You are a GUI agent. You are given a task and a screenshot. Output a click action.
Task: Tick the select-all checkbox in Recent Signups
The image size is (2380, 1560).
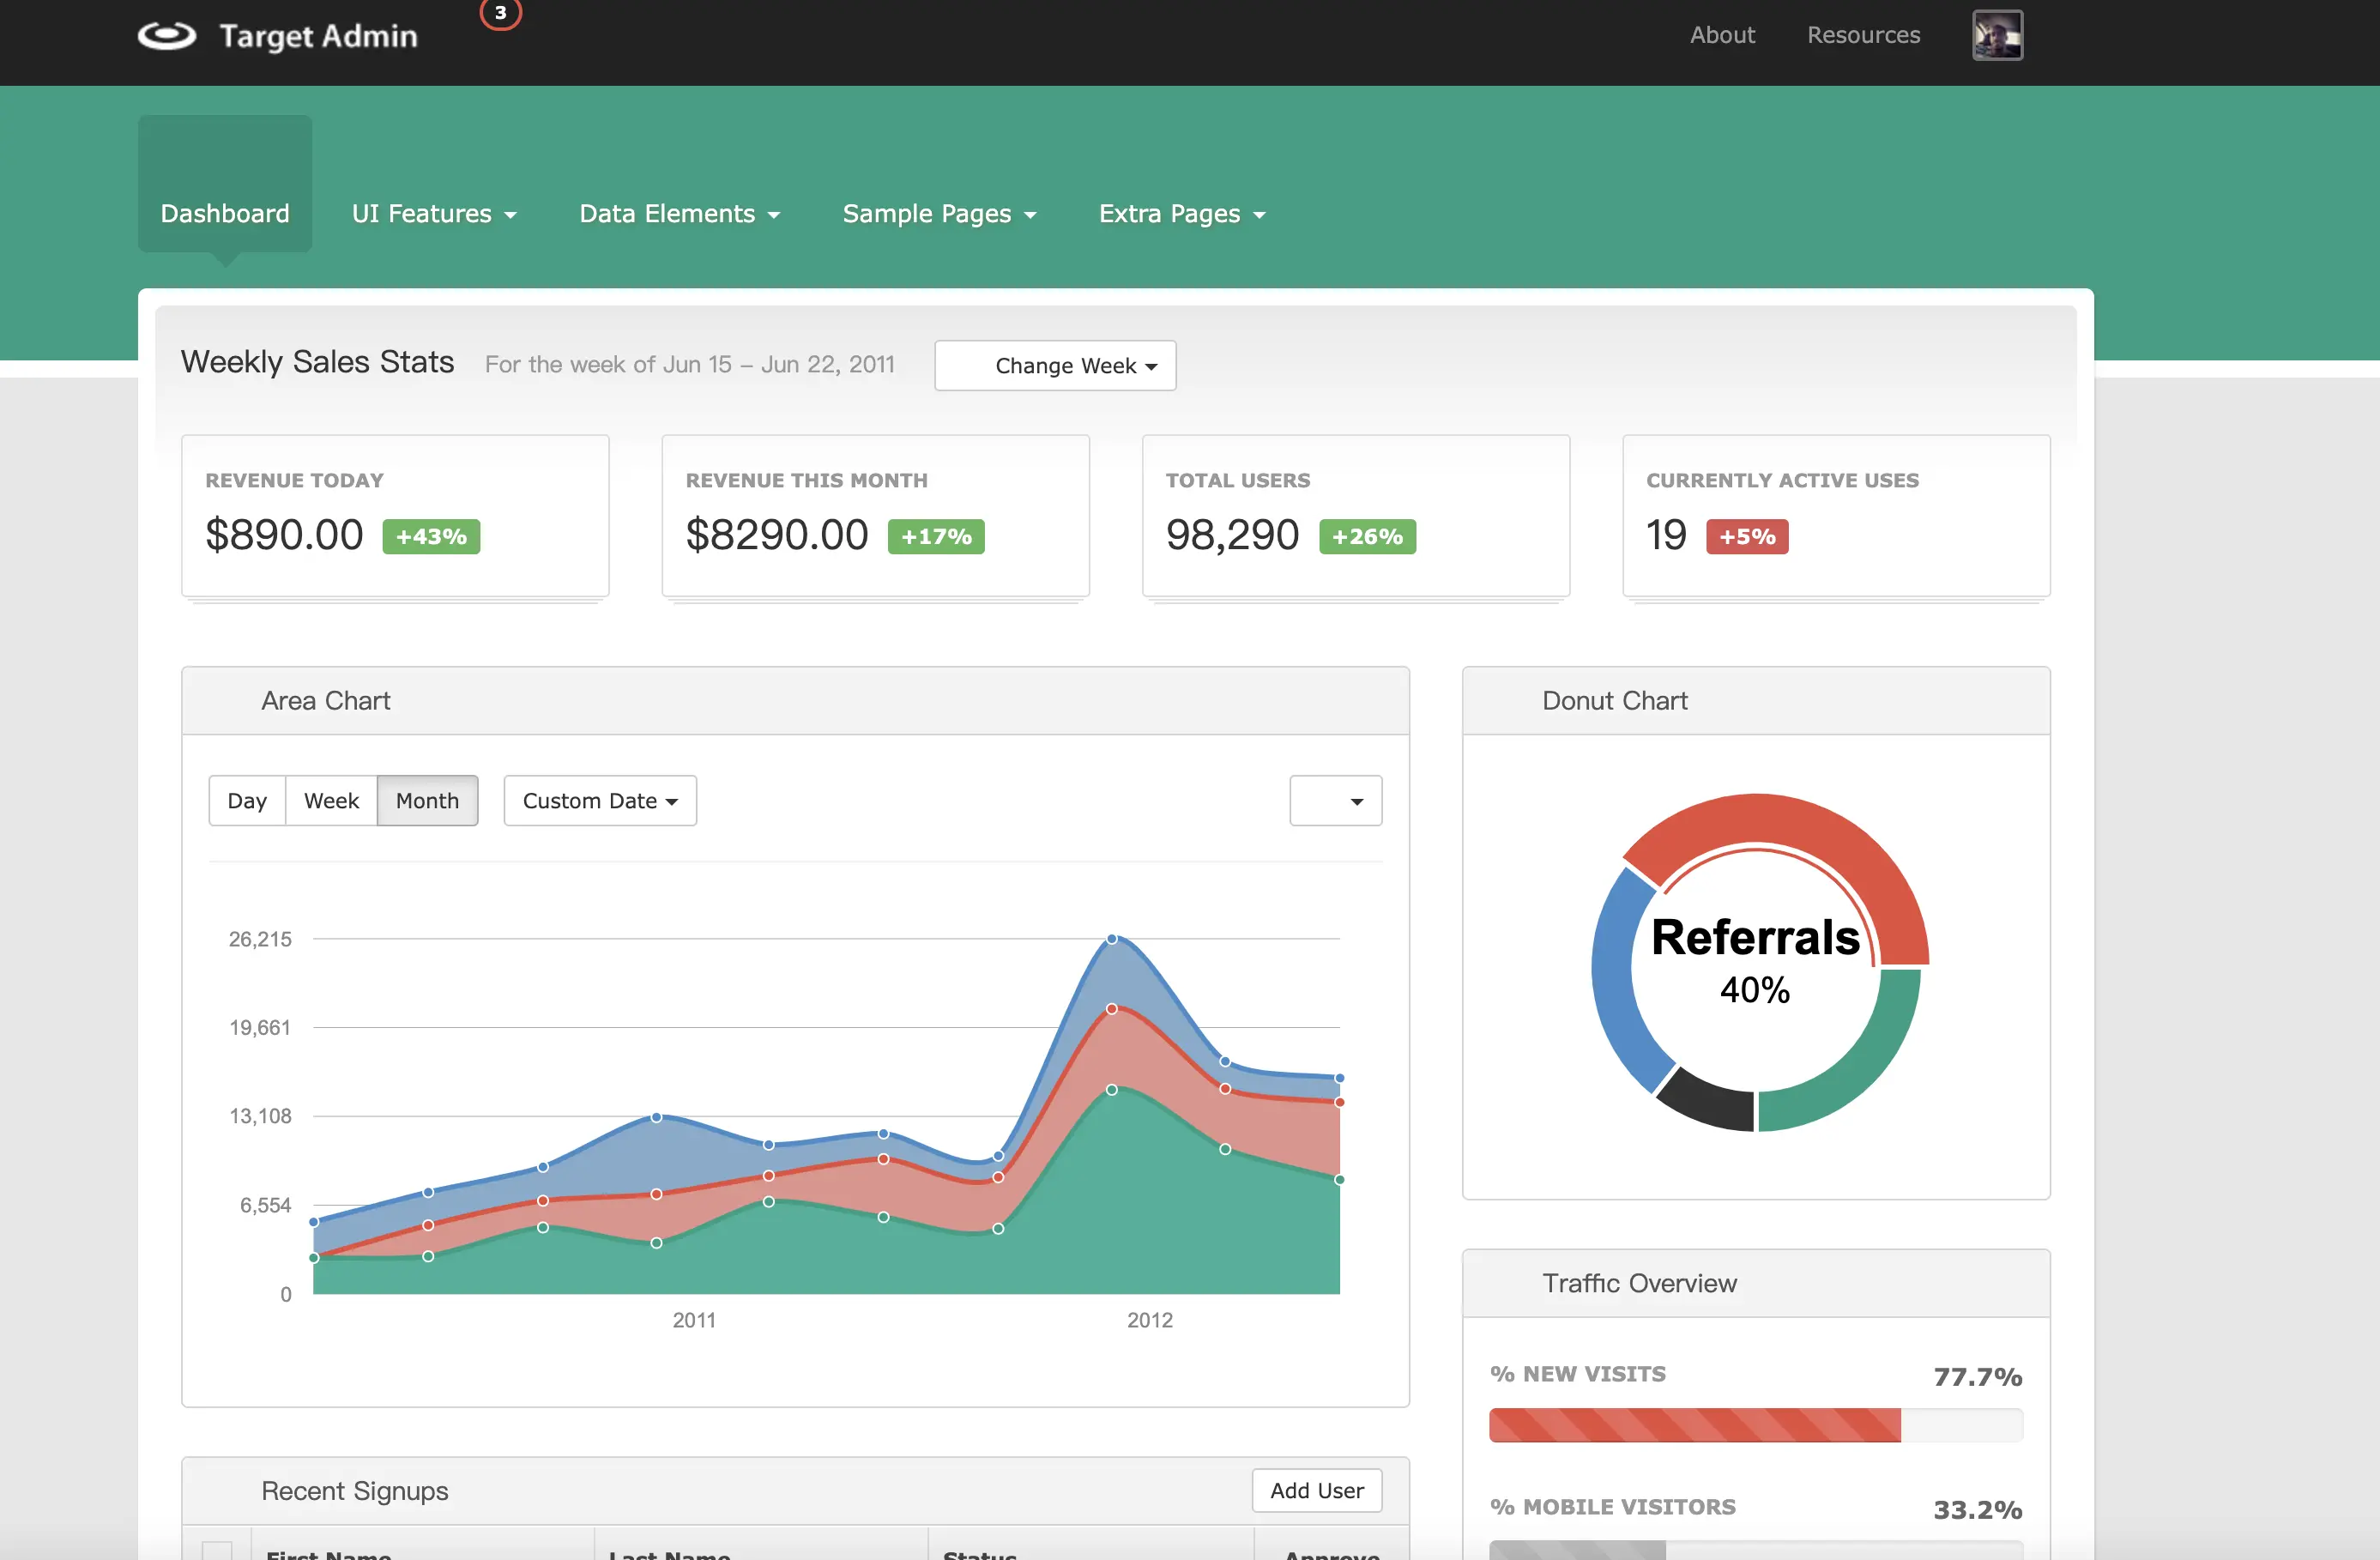[217, 1551]
